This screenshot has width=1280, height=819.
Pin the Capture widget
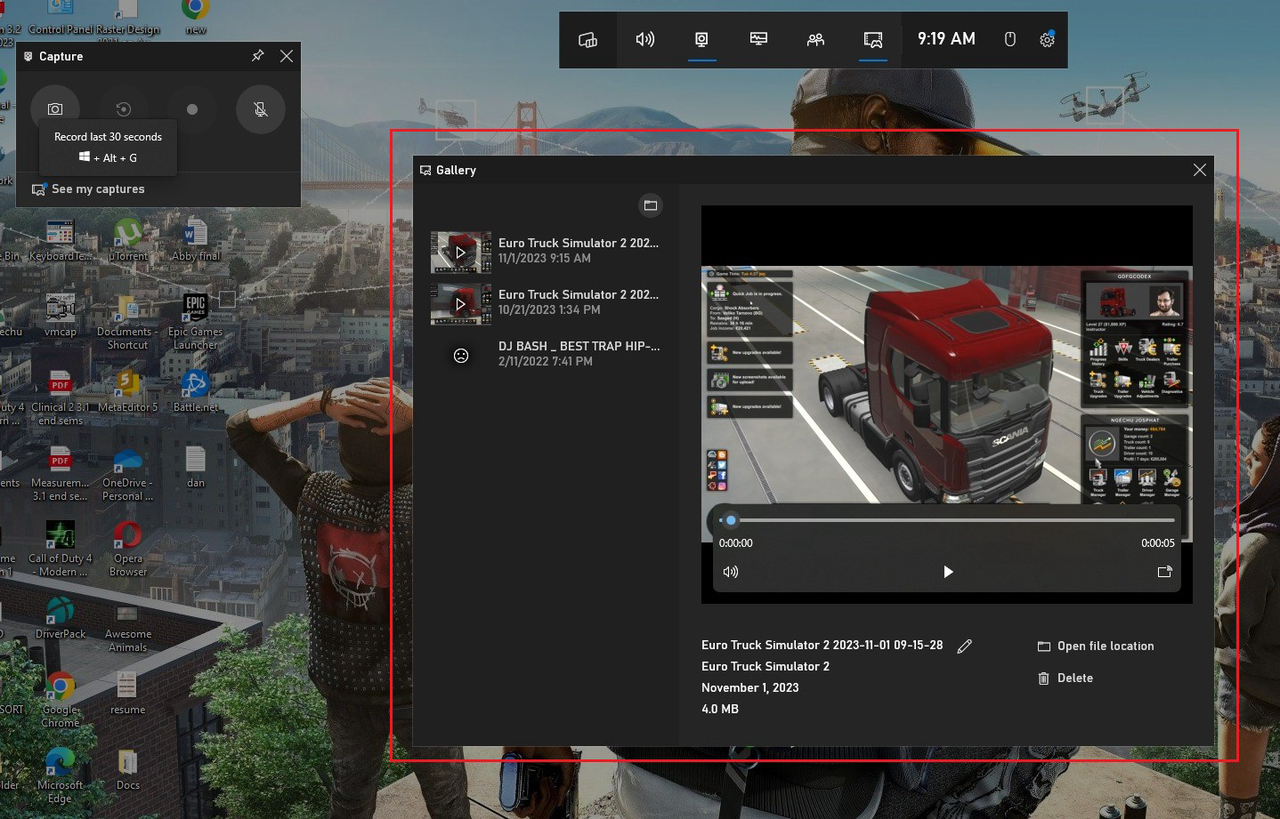click(257, 56)
